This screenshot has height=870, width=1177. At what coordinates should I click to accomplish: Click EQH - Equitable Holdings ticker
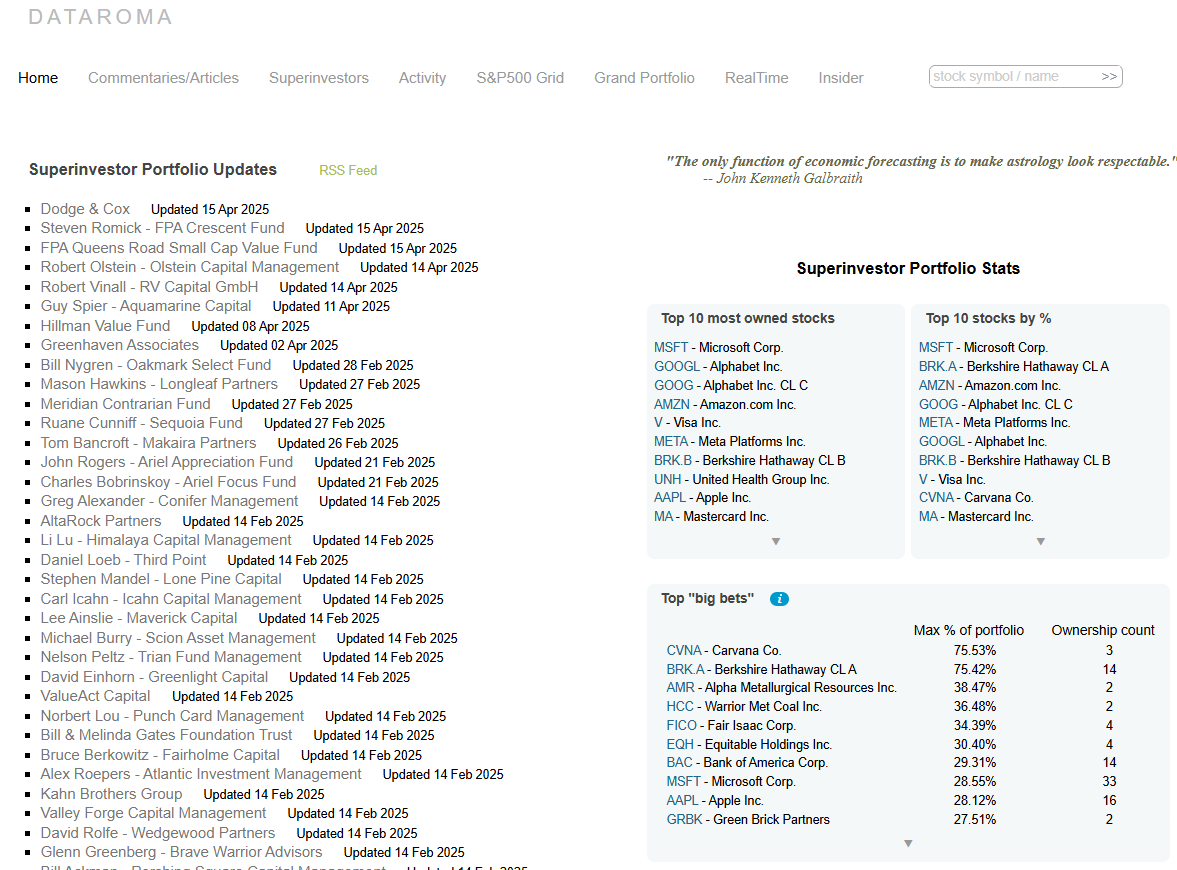tap(680, 745)
